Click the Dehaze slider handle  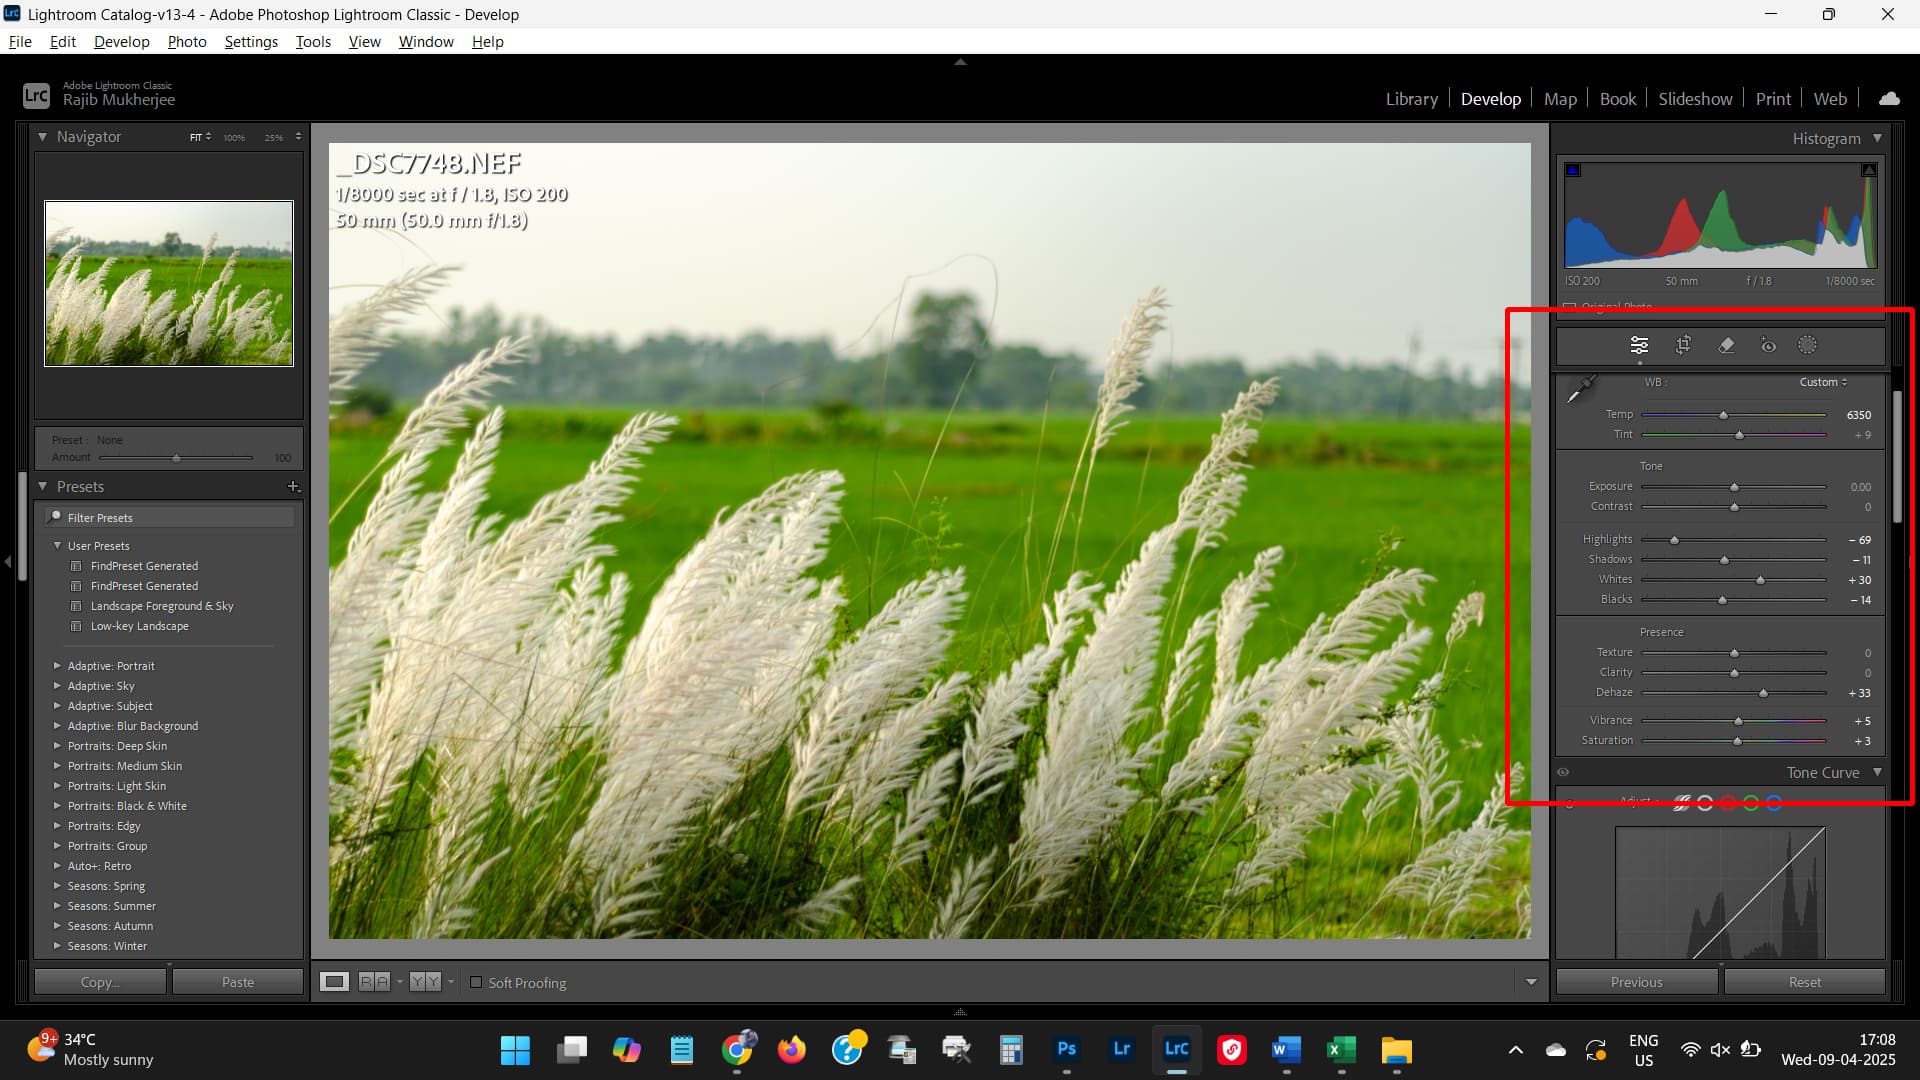[1763, 693]
